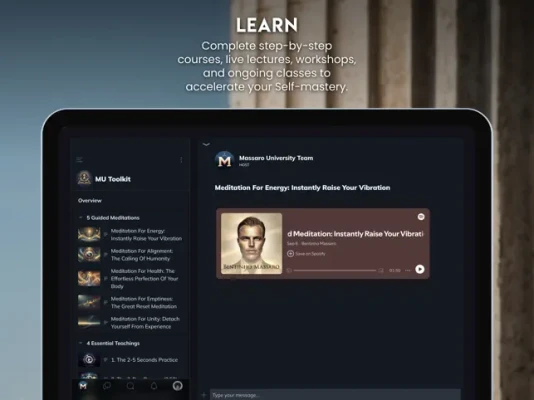Viewport: 534px width, 400px height.
Task: Go to home via the M logo icon
Action: point(83,386)
